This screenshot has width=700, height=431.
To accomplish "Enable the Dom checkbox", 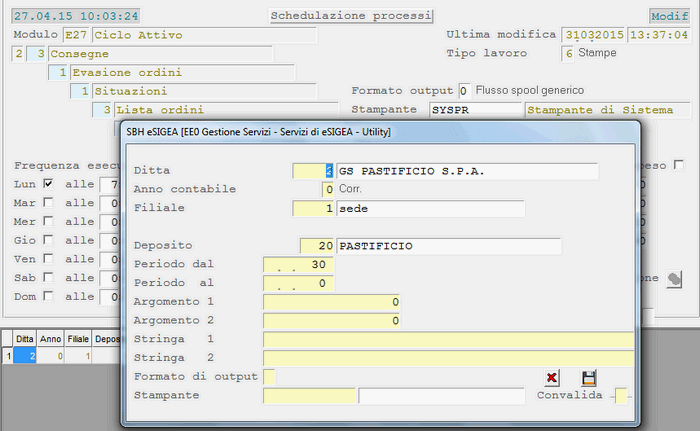I will point(48,296).
